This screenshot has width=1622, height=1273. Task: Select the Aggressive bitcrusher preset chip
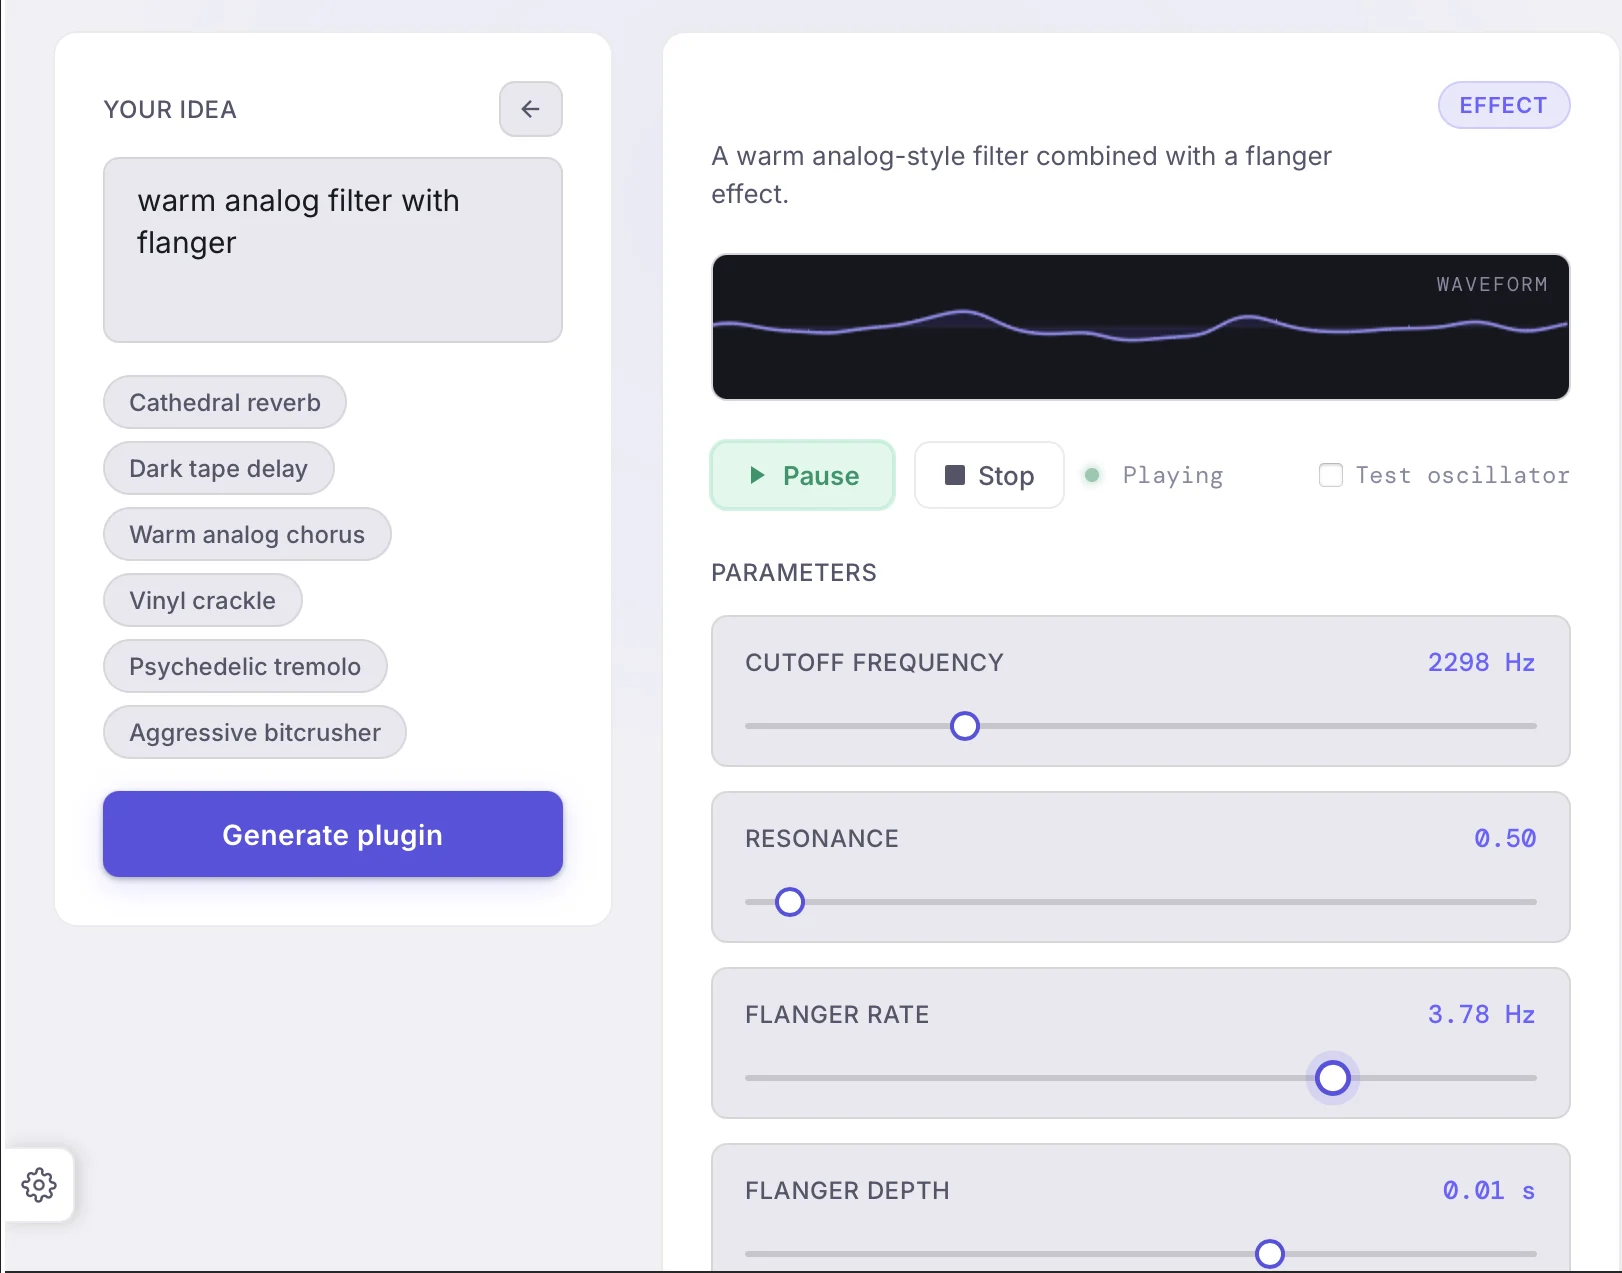tap(254, 732)
